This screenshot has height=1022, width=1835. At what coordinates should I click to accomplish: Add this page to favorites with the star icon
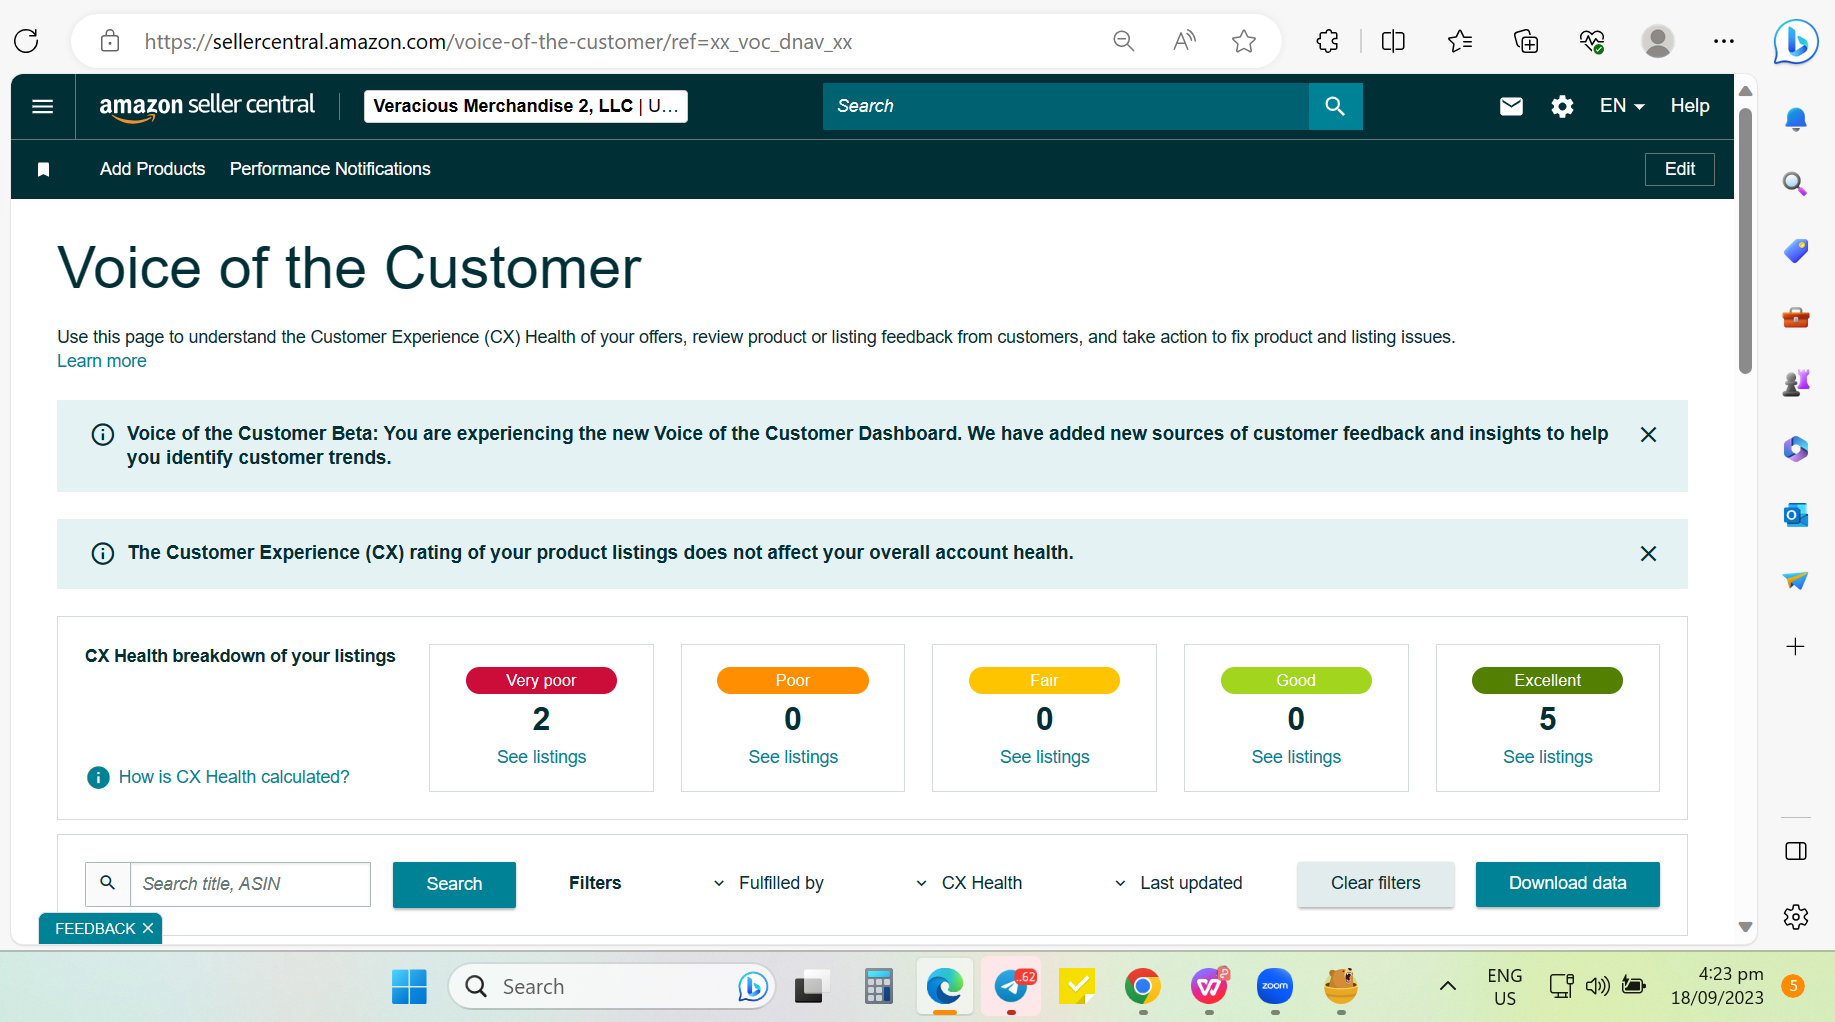tap(1244, 41)
